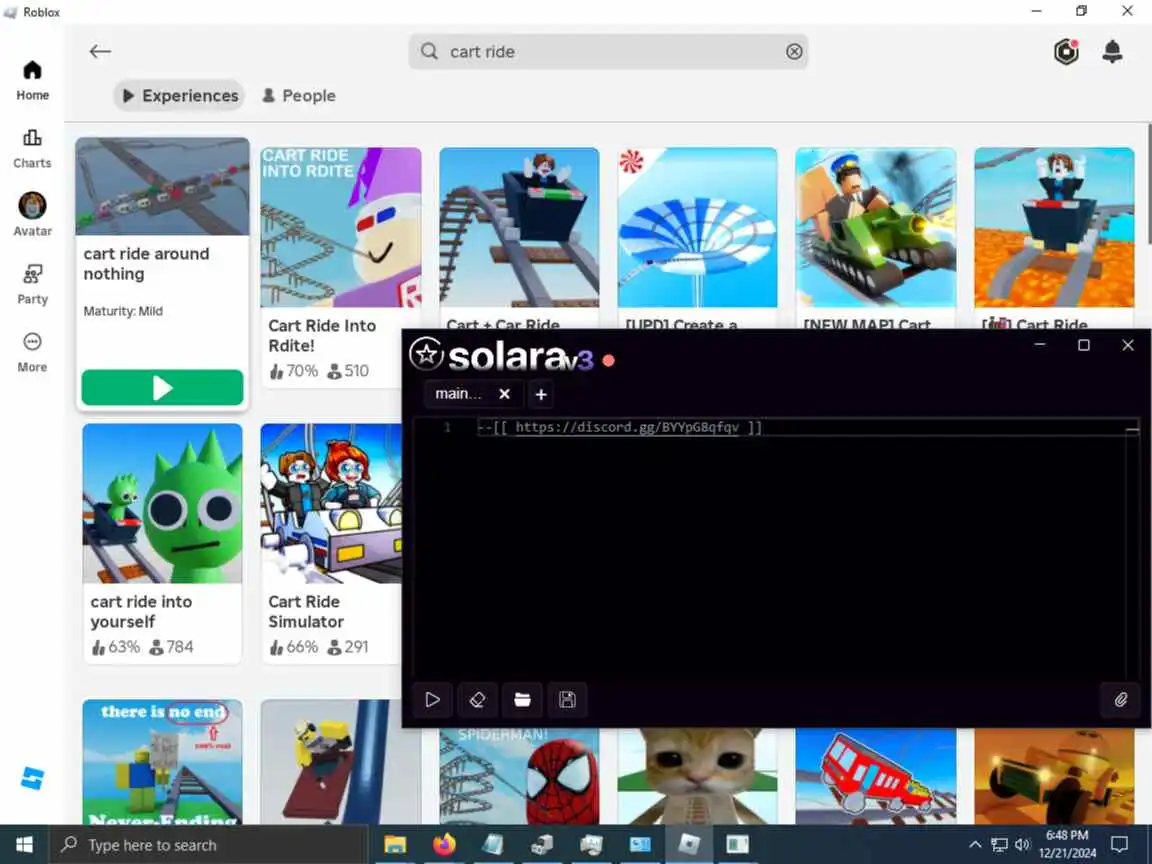Go back with the left arrow
The width and height of the screenshot is (1152, 864).
[x=100, y=51]
